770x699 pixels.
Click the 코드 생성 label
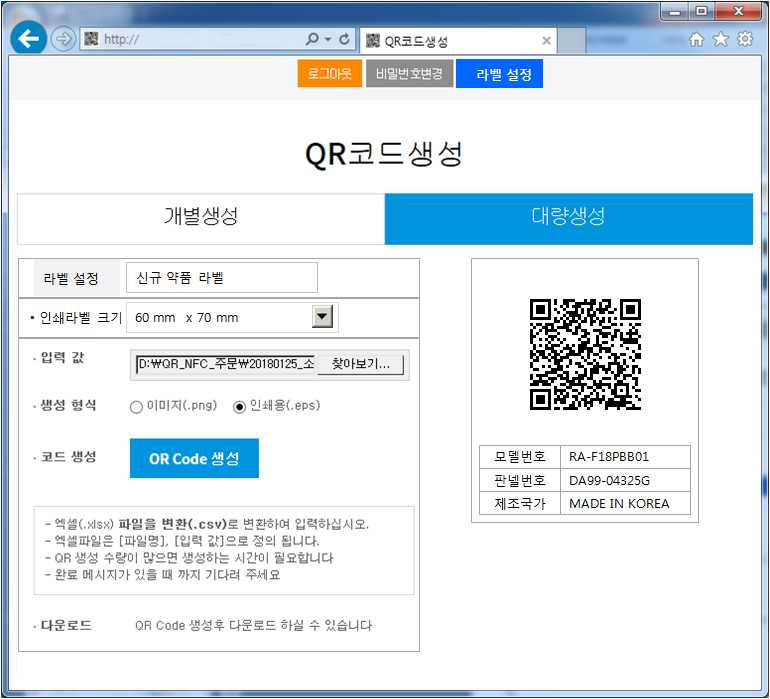(x=68, y=457)
